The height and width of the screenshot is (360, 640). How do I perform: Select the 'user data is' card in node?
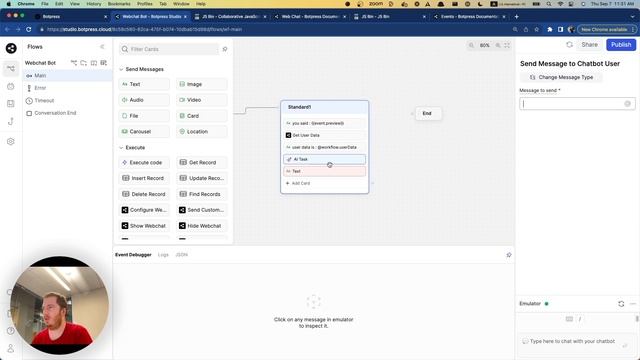coord(324,147)
